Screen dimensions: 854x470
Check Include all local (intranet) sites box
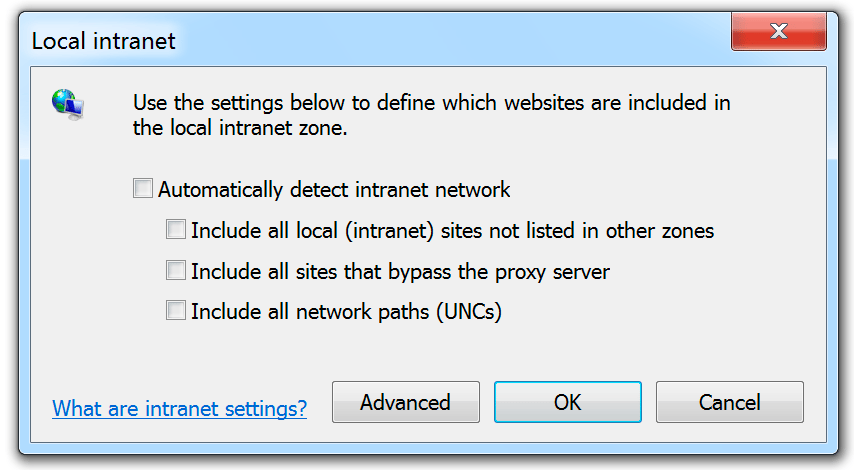point(175,229)
